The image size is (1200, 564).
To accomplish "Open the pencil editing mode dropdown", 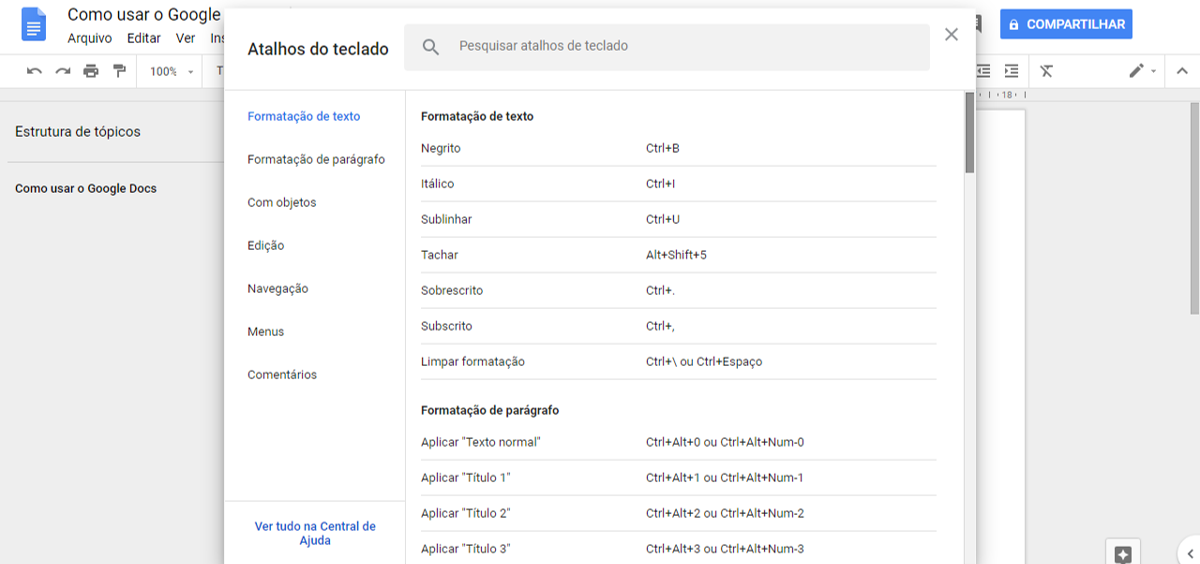I will pos(1142,71).
